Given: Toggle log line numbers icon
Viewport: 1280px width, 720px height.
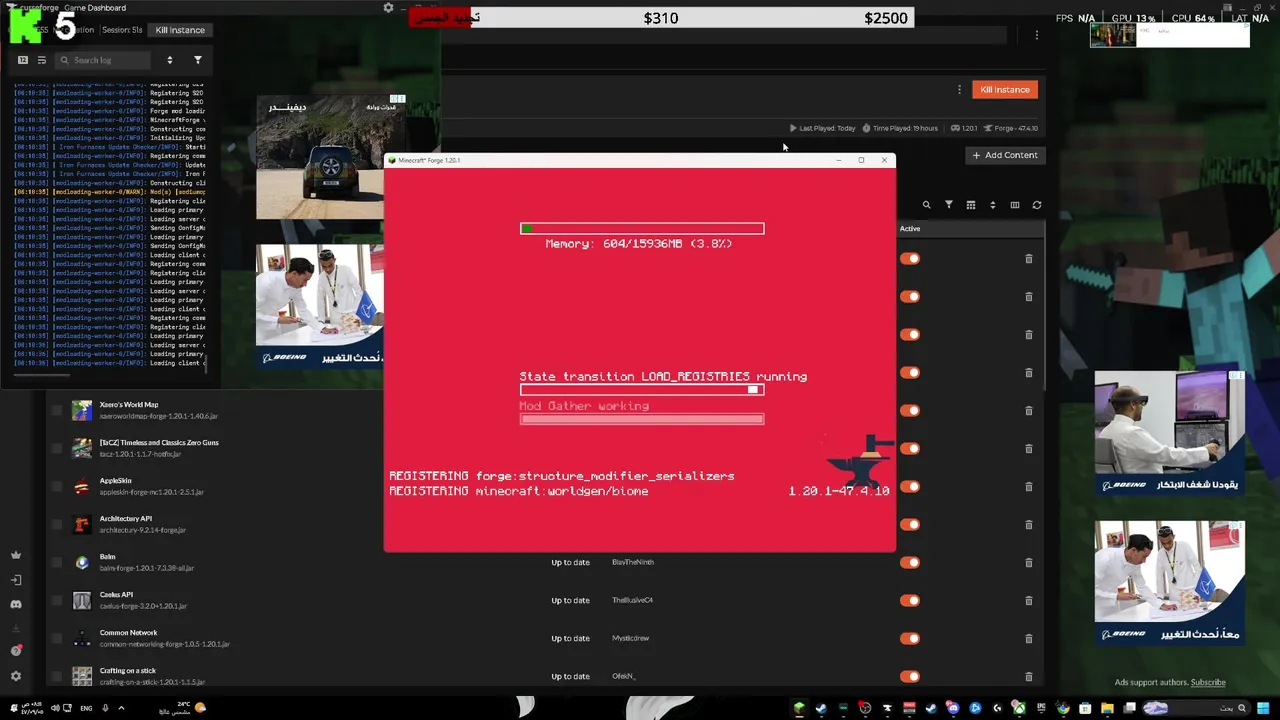Looking at the screenshot, I should pyautogui.click(x=23, y=60).
